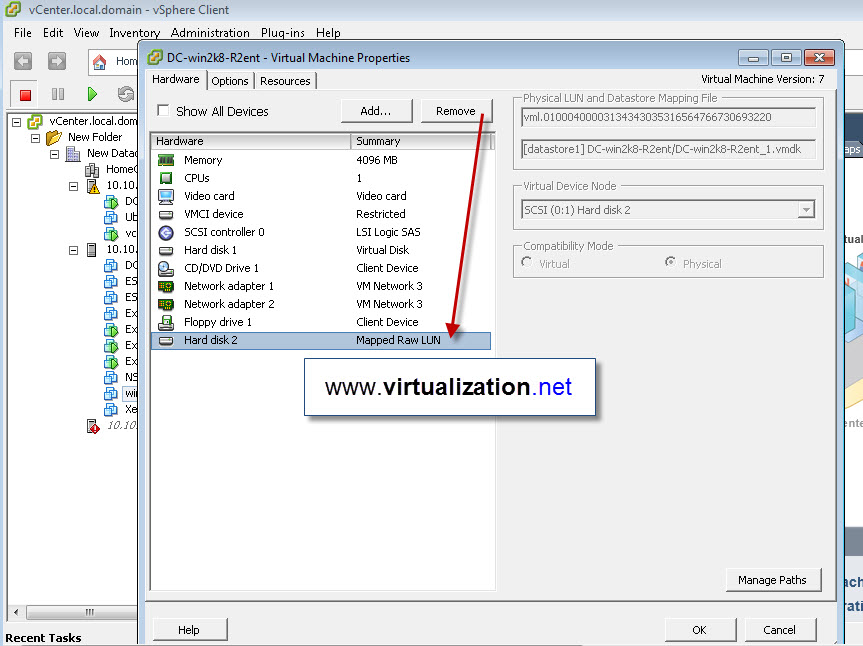Click the disconnected host error icon at tree bottom
The image size is (863, 646).
tap(93, 426)
